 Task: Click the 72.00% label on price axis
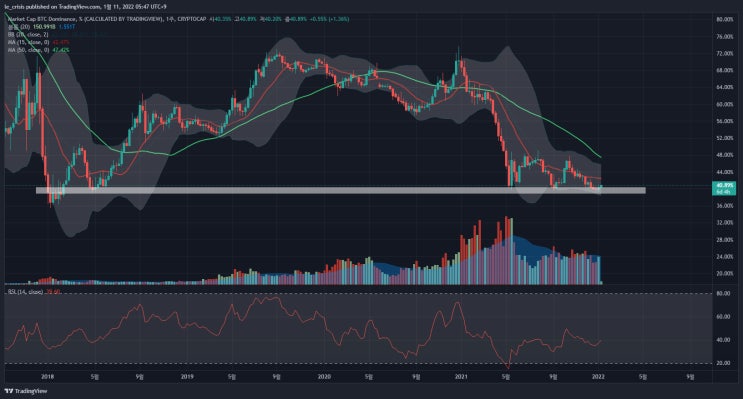pos(725,54)
